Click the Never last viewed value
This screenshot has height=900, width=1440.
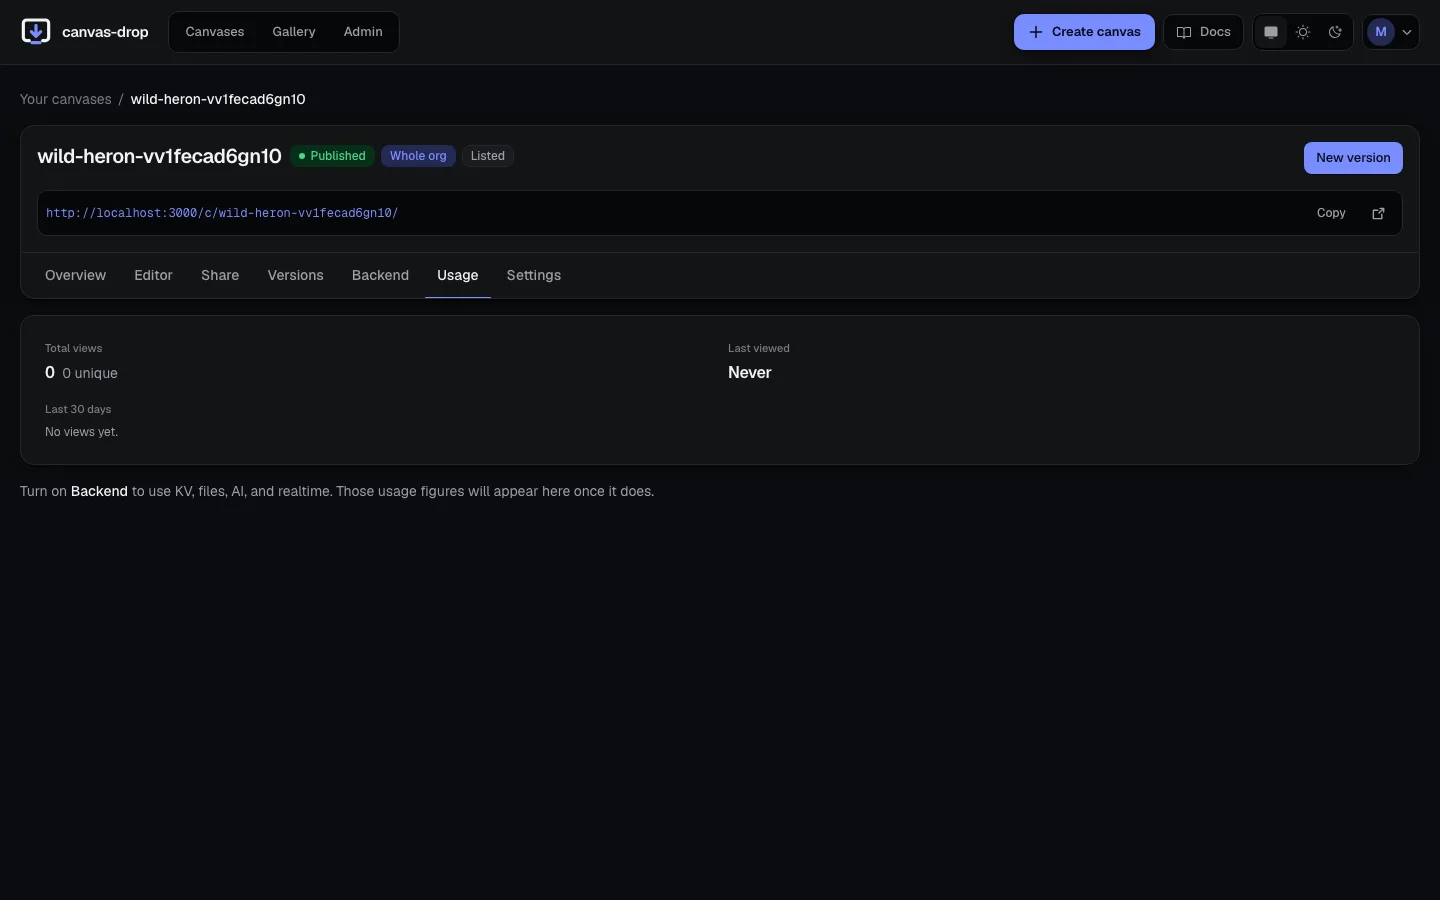(x=750, y=372)
